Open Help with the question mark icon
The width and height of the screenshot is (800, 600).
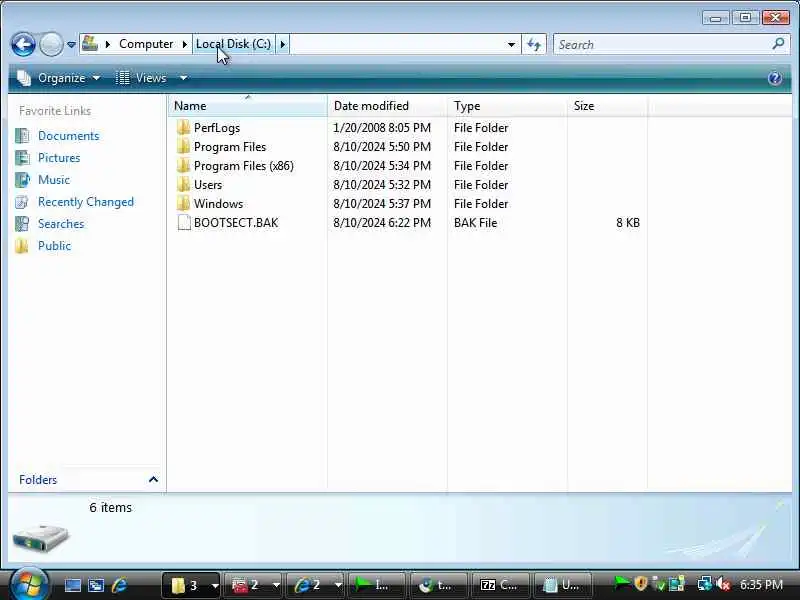click(x=774, y=78)
